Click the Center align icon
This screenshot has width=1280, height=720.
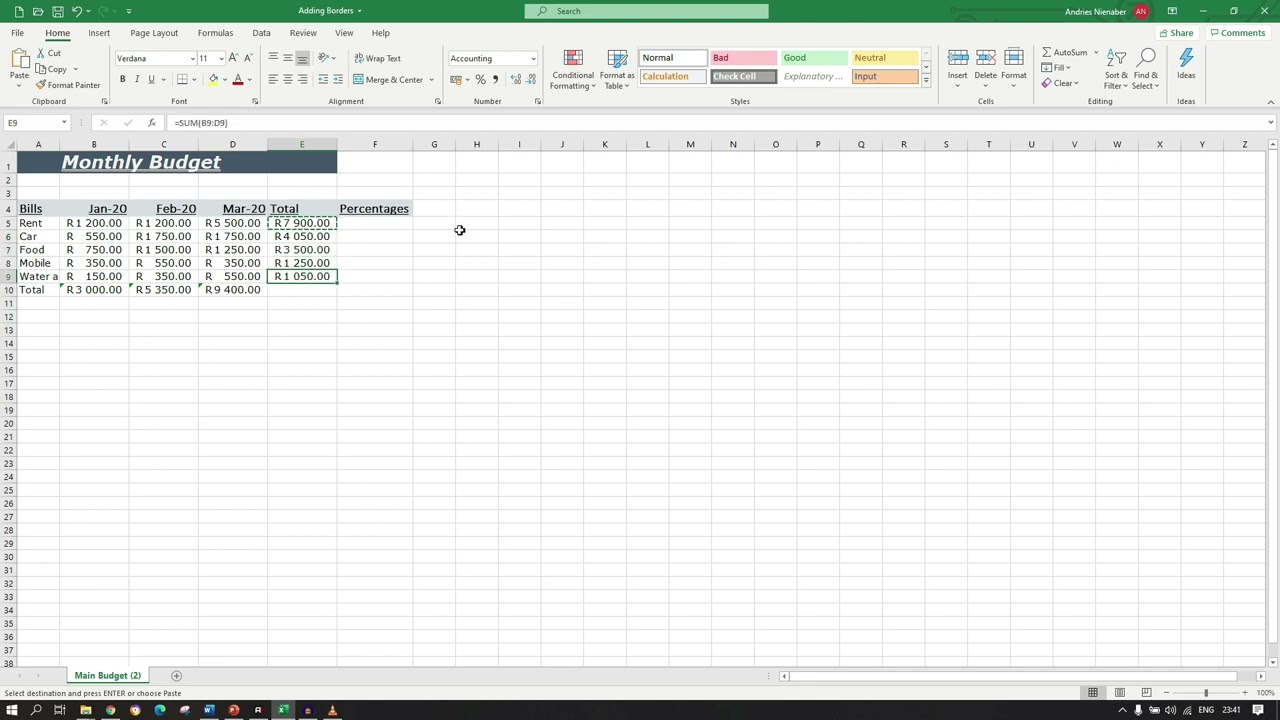click(x=288, y=80)
